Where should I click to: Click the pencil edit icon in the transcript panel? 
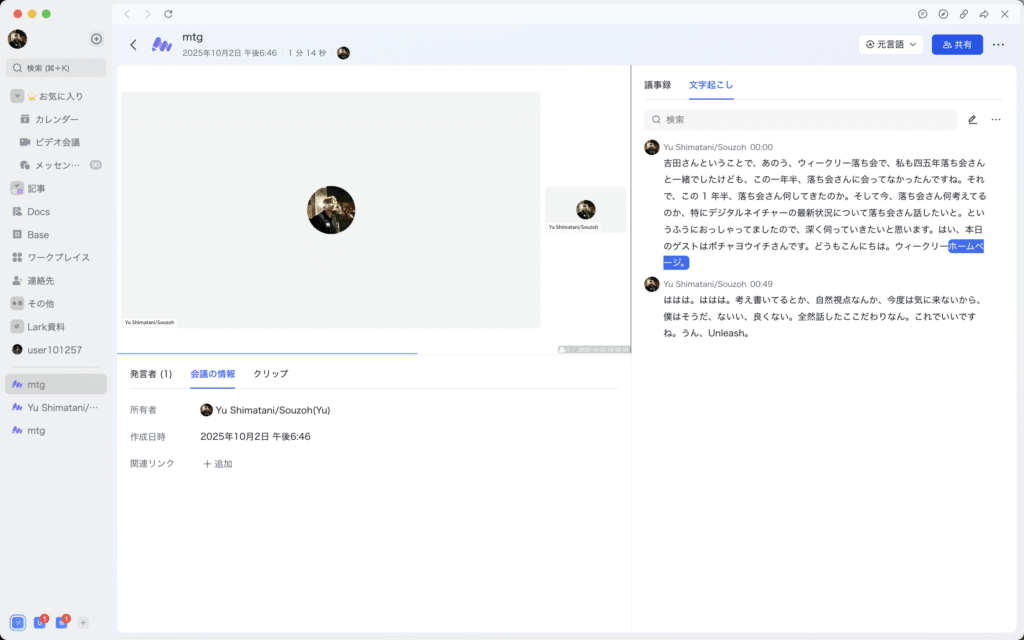tap(972, 120)
